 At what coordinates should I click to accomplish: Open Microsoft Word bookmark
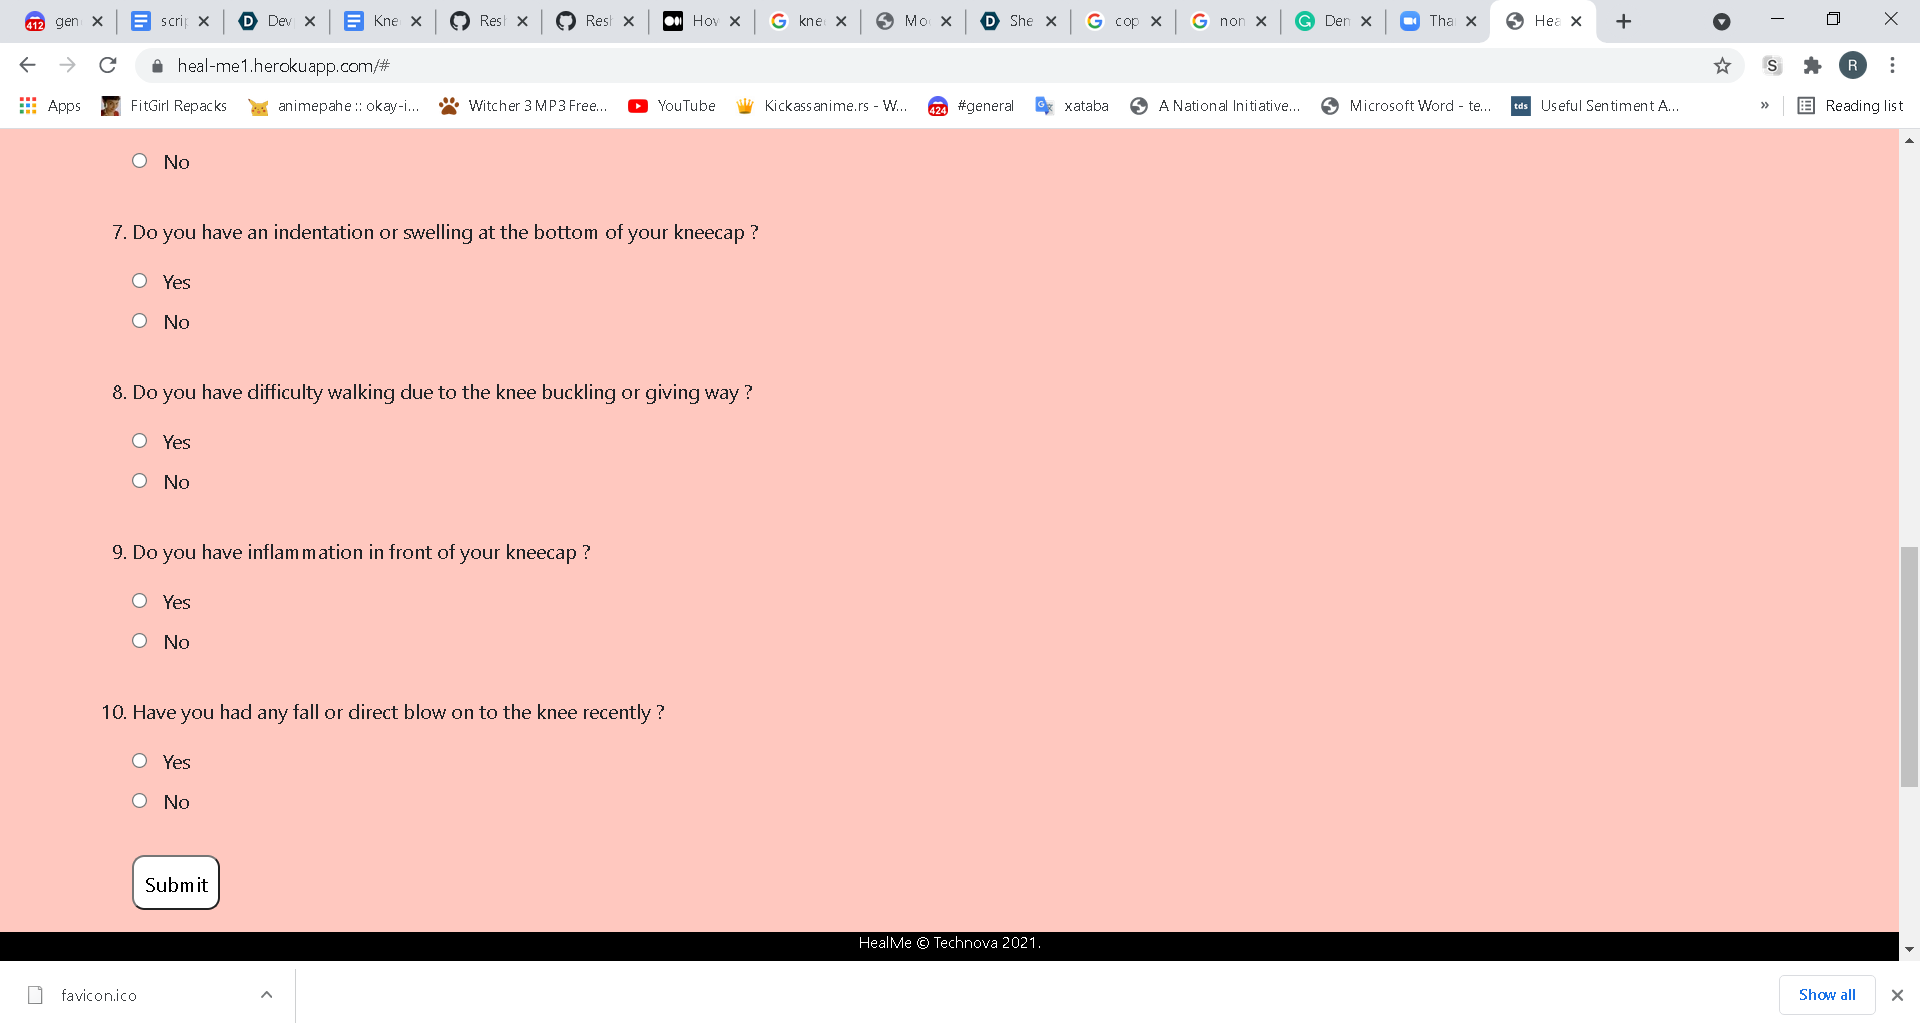[1406, 106]
